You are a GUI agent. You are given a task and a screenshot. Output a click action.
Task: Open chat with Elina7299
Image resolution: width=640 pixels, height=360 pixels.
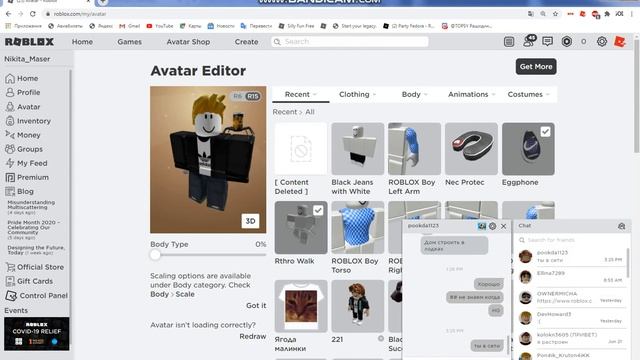(x=570, y=277)
